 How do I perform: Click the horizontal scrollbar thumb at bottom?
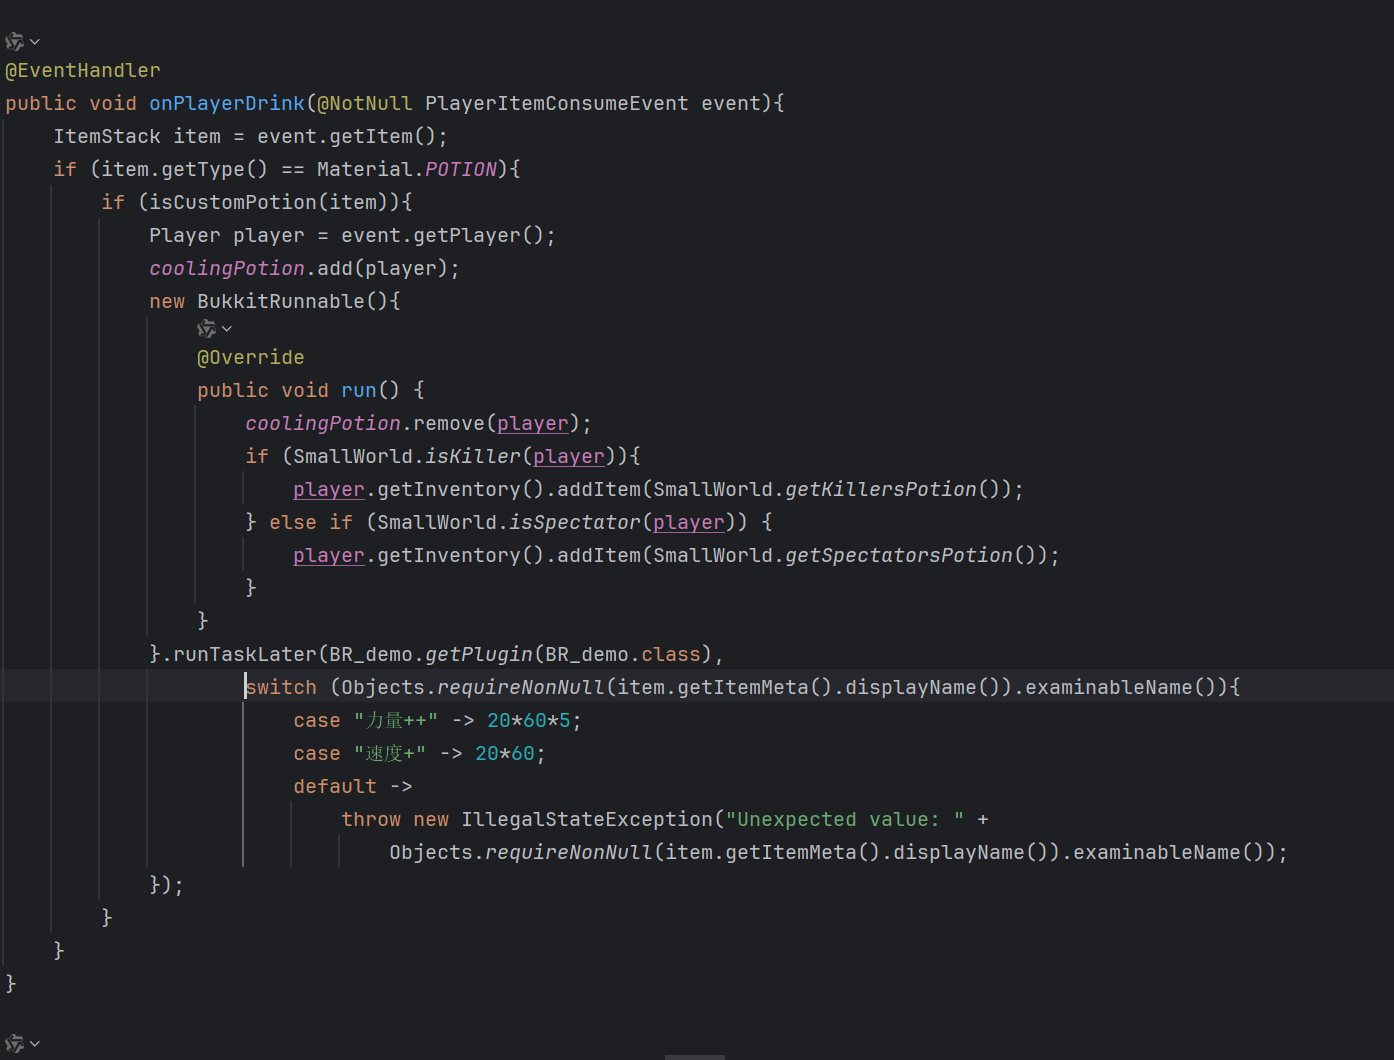point(695,1056)
